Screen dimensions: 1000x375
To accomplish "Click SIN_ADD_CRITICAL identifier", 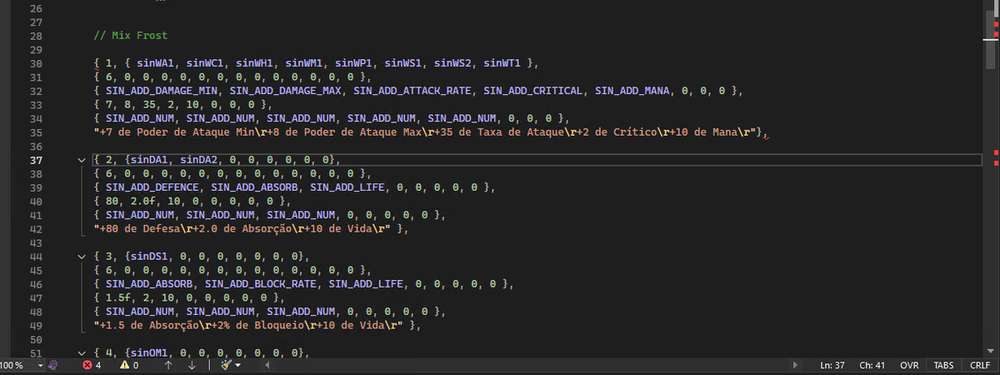I will tap(533, 91).
